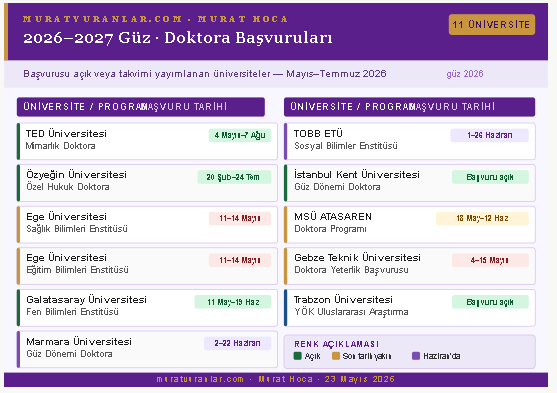
Task: Open the MSÜ ATASAREN card
Action: (410, 225)
